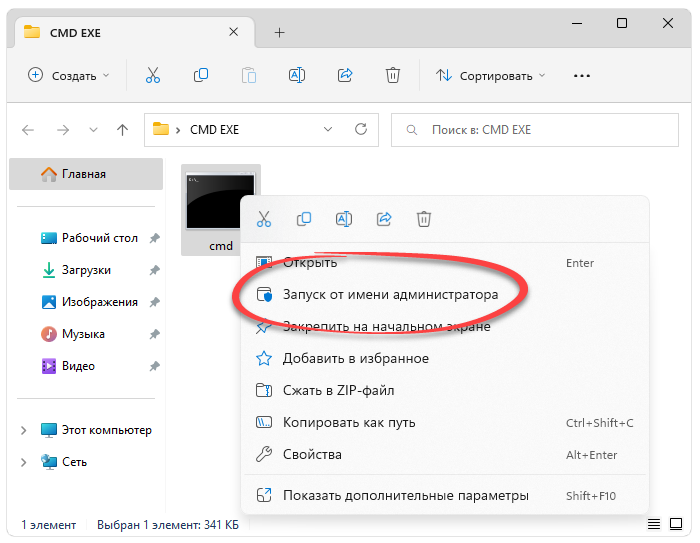This screenshot has width=700, height=543.
Task: Click the Rename icon in the top toolbar
Action: click(x=297, y=75)
